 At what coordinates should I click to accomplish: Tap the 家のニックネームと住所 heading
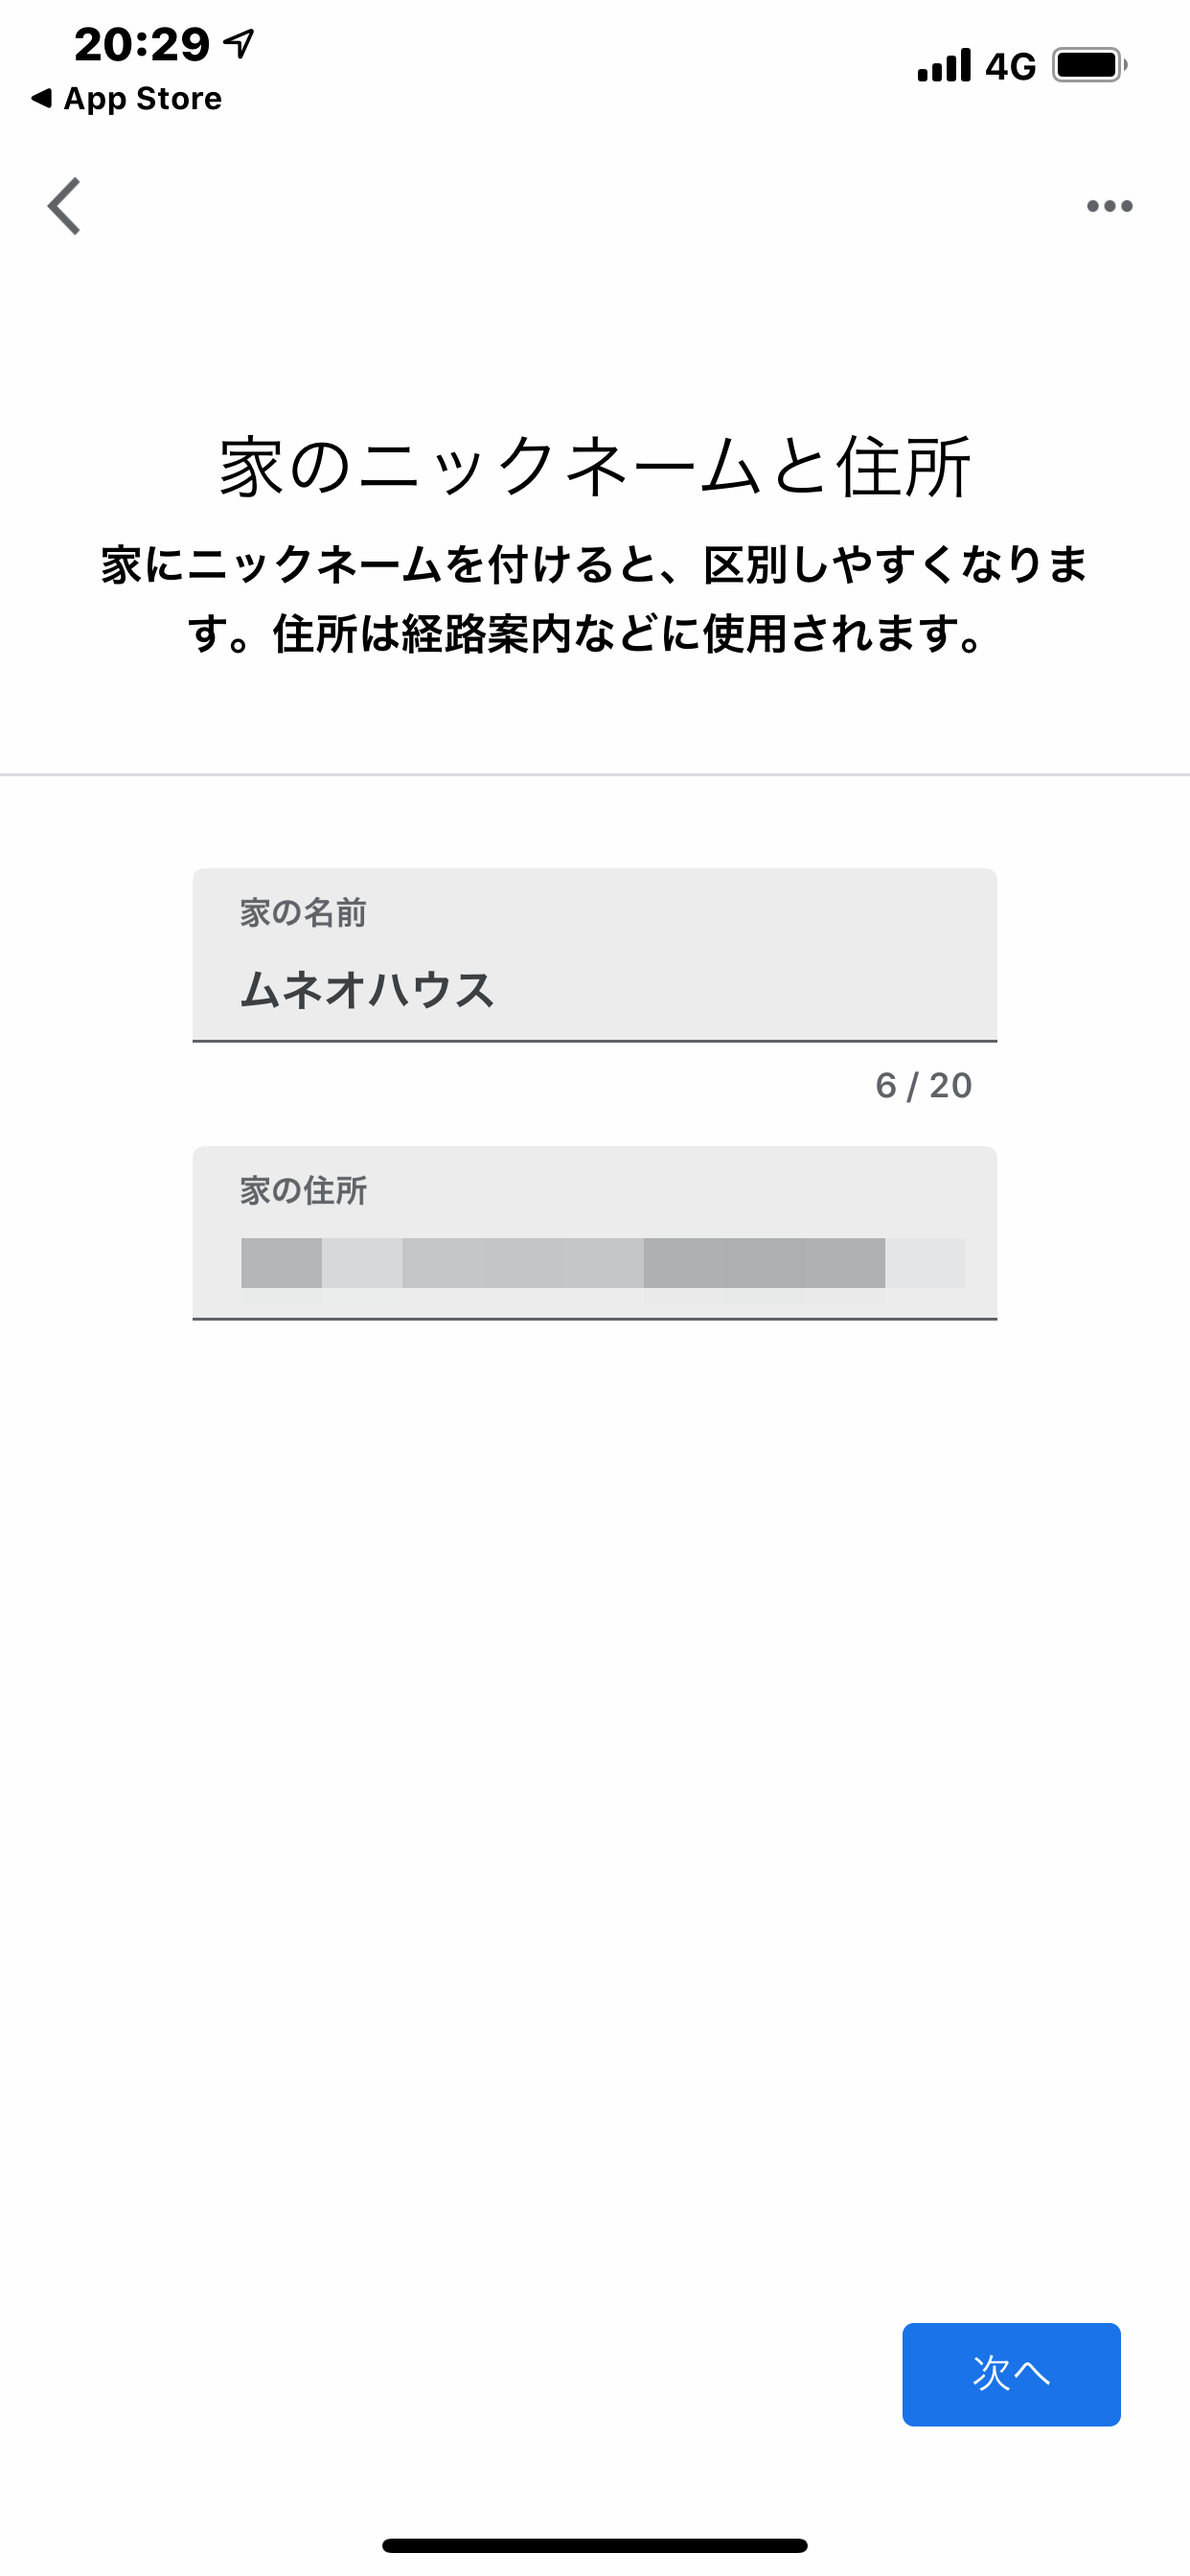(x=595, y=467)
